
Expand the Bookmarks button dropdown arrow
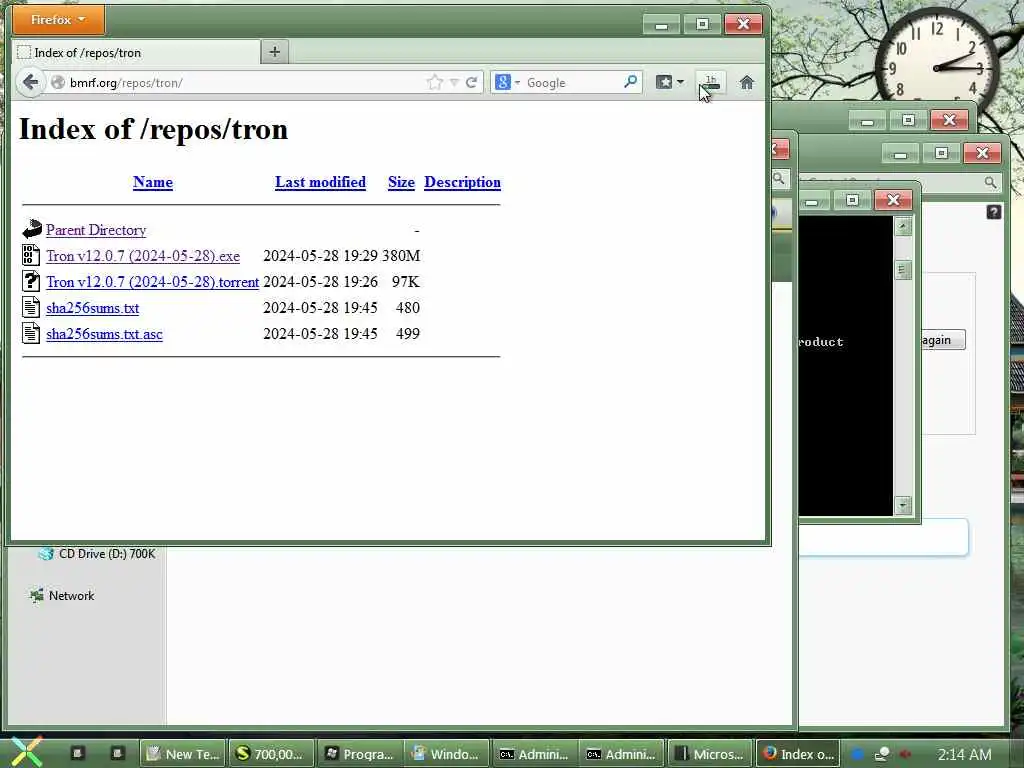680,82
